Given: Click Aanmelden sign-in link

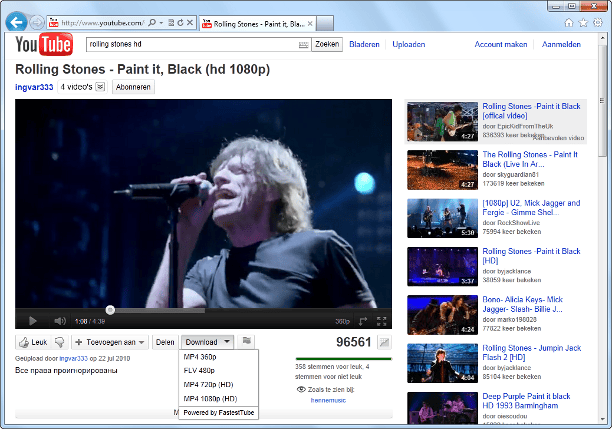Looking at the screenshot, I should [x=561, y=45].
